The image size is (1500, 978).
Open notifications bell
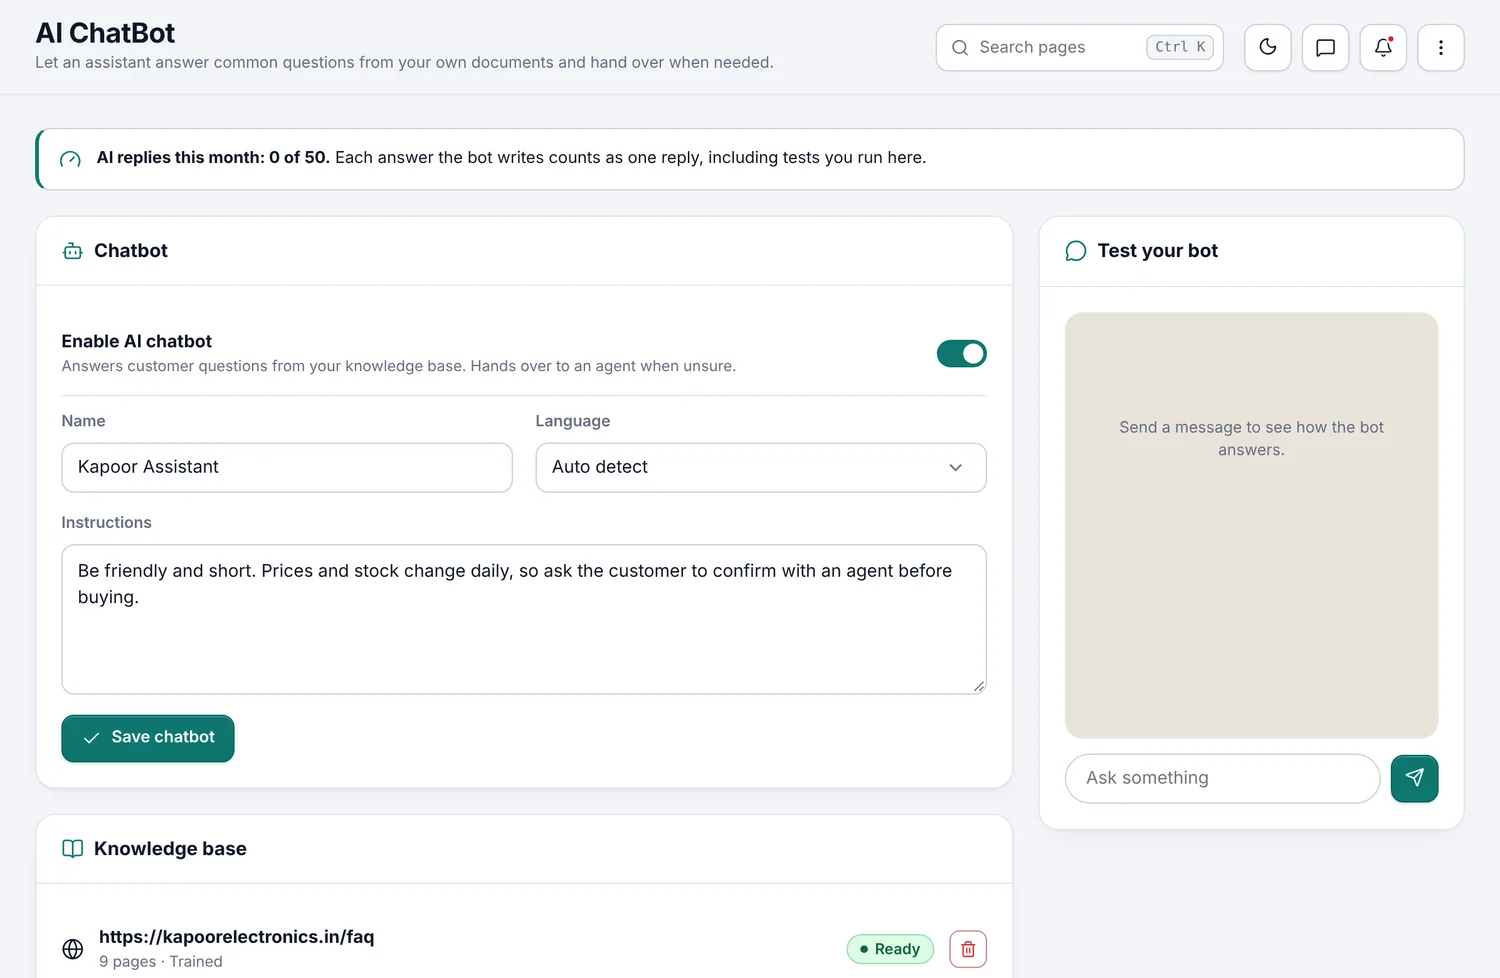[1384, 47]
